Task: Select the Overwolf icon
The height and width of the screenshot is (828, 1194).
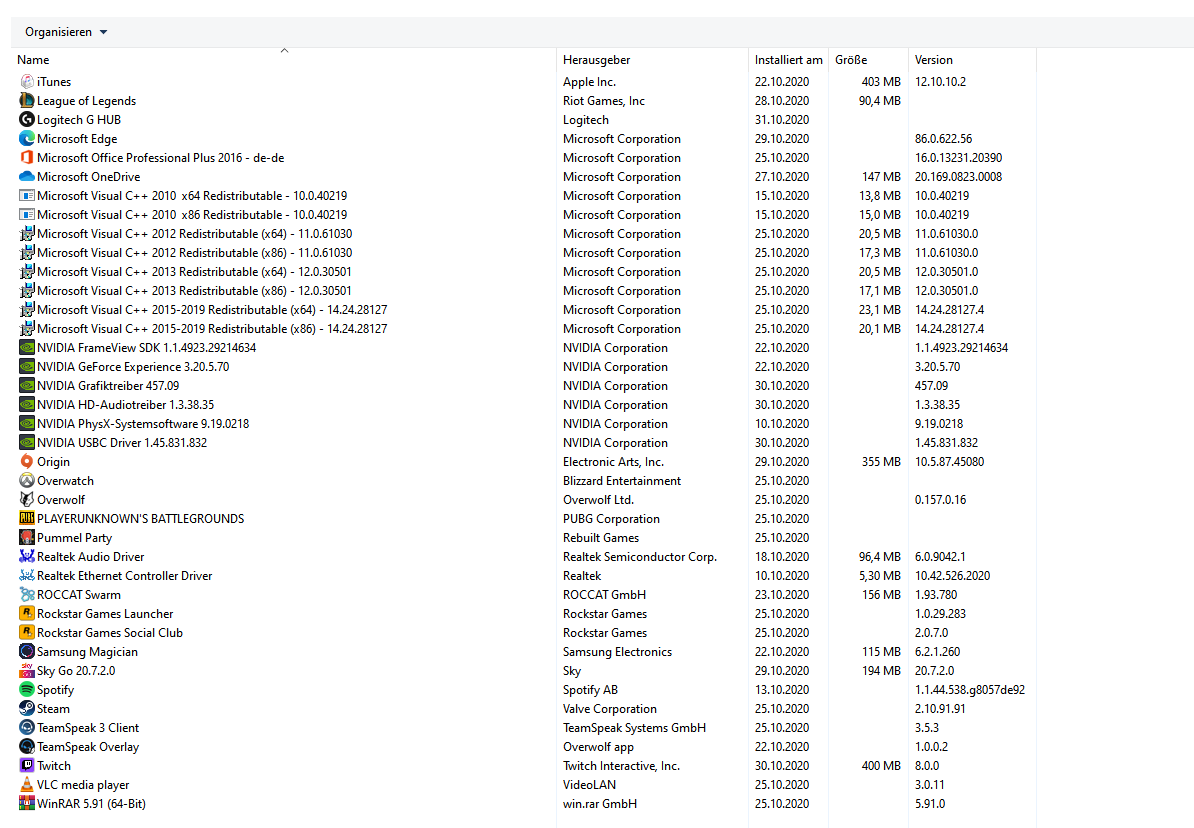Action: (x=27, y=500)
